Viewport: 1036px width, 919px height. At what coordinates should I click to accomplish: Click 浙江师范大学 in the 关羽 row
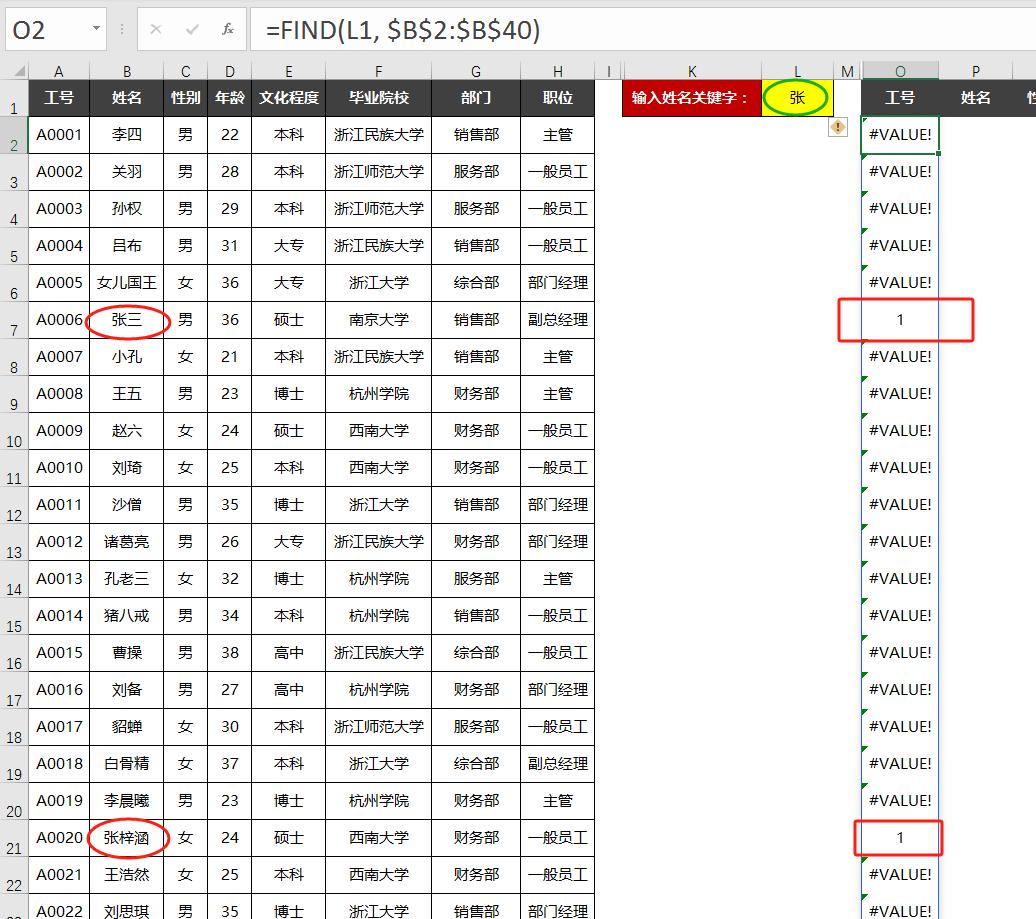[379, 172]
